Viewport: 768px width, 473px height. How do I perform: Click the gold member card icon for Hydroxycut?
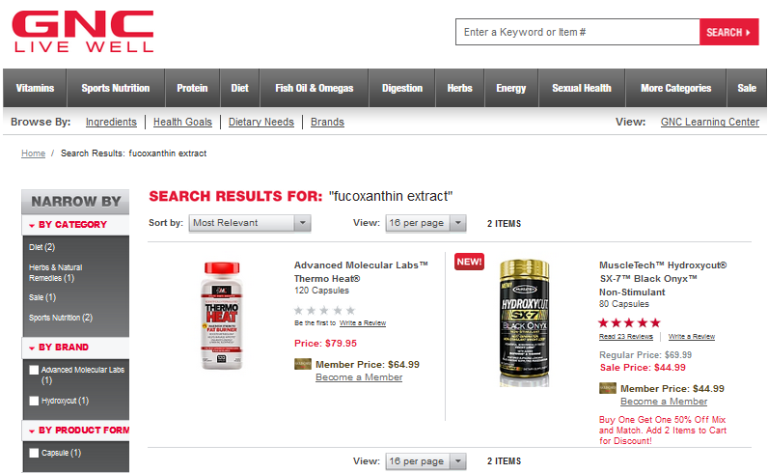pos(607,388)
